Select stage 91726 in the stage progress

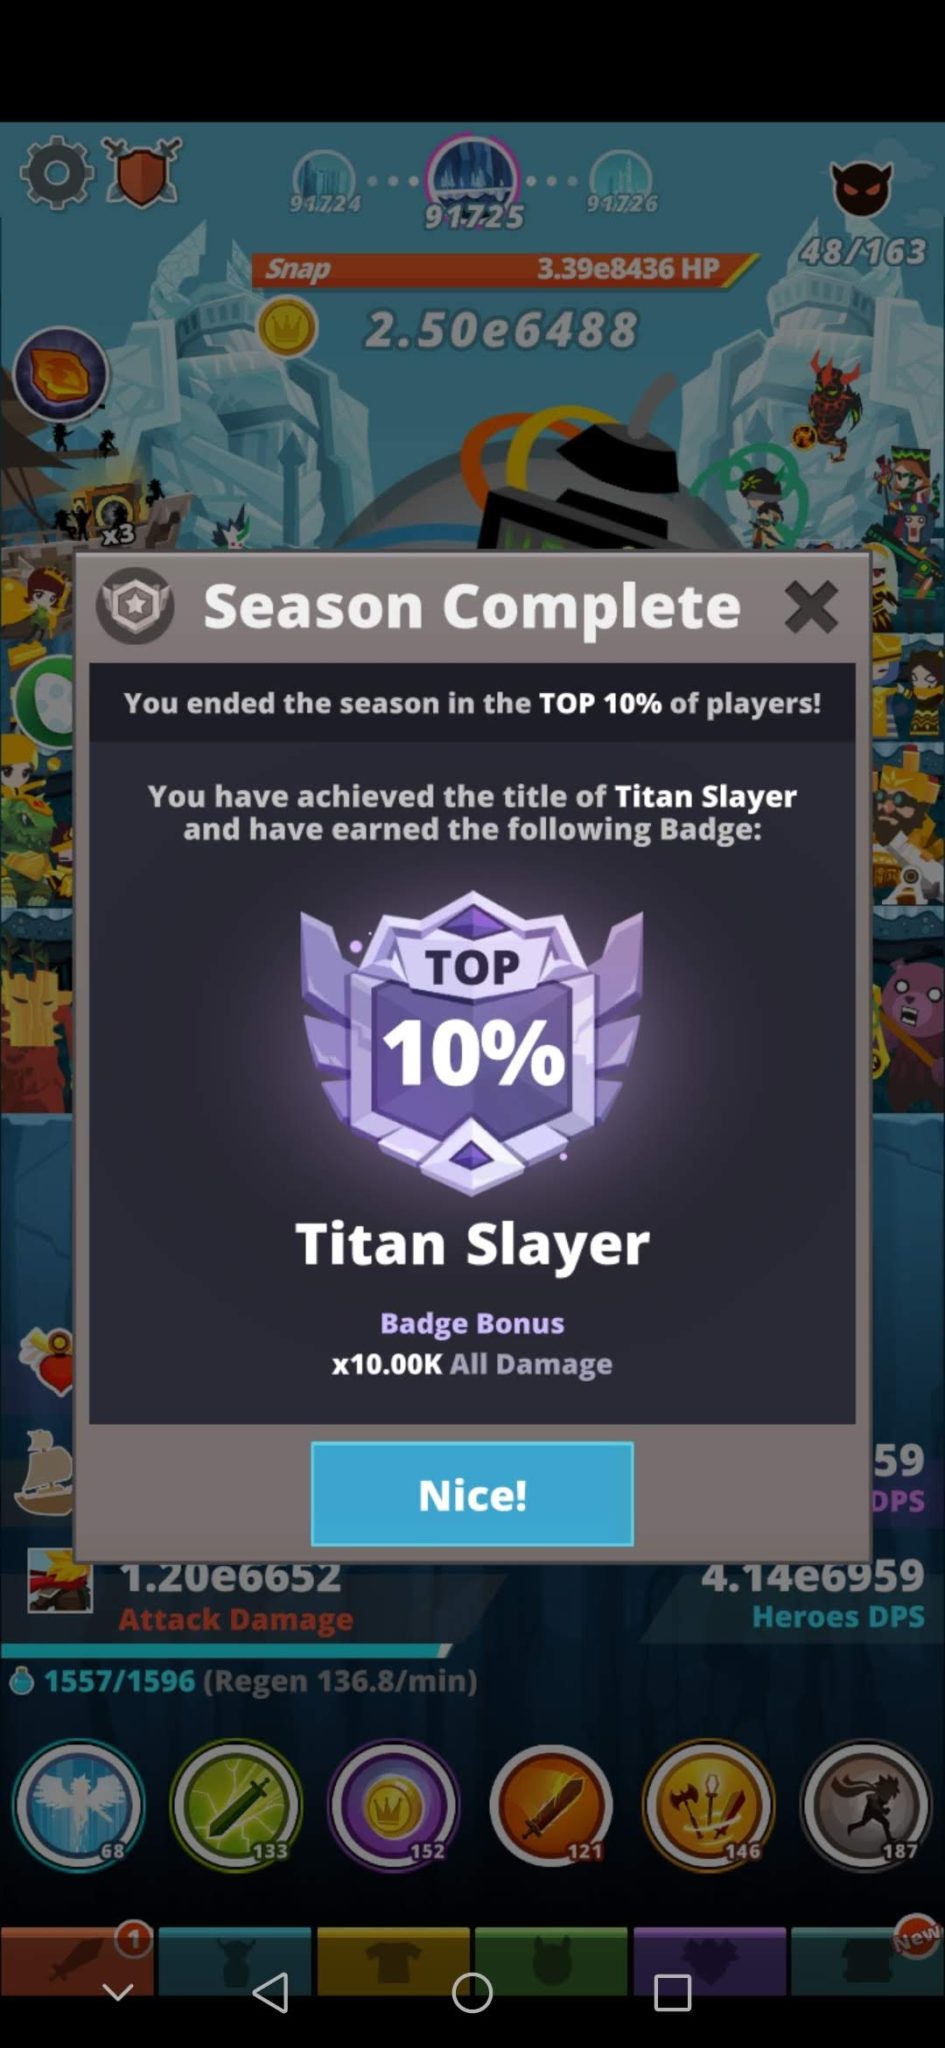[621, 183]
